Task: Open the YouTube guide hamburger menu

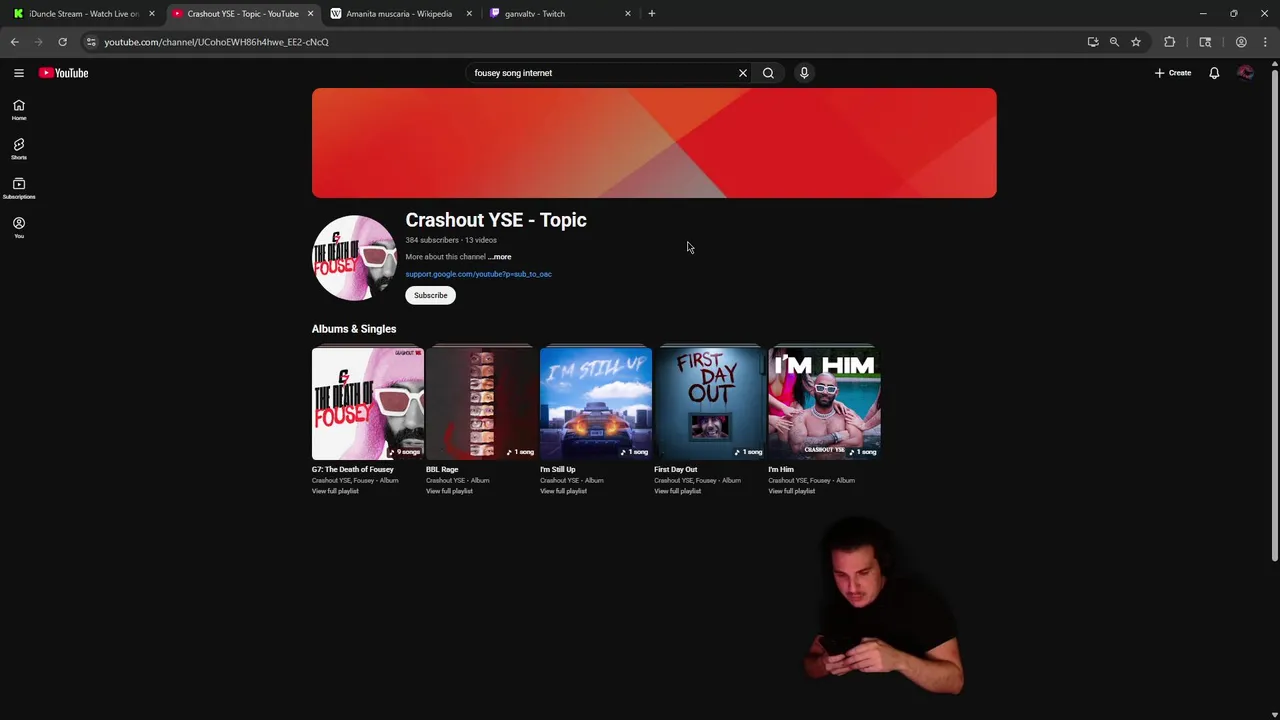Action: (x=18, y=73)
